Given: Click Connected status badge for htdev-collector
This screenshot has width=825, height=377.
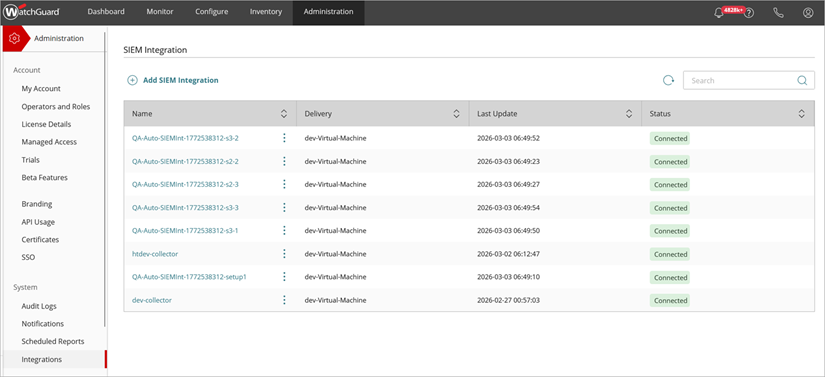Looking at the screenshot, I should [x=670, y=254].
